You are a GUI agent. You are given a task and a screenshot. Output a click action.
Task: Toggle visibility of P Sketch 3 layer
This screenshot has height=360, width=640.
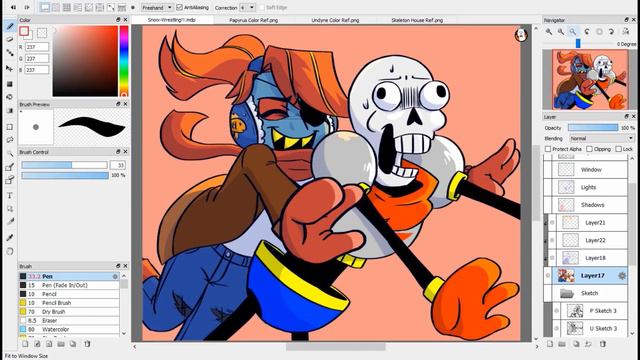[557, 311]
